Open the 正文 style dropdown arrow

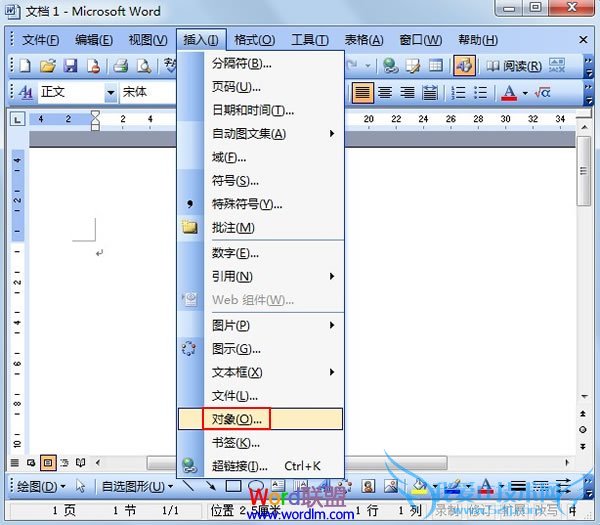click(111, 93)
